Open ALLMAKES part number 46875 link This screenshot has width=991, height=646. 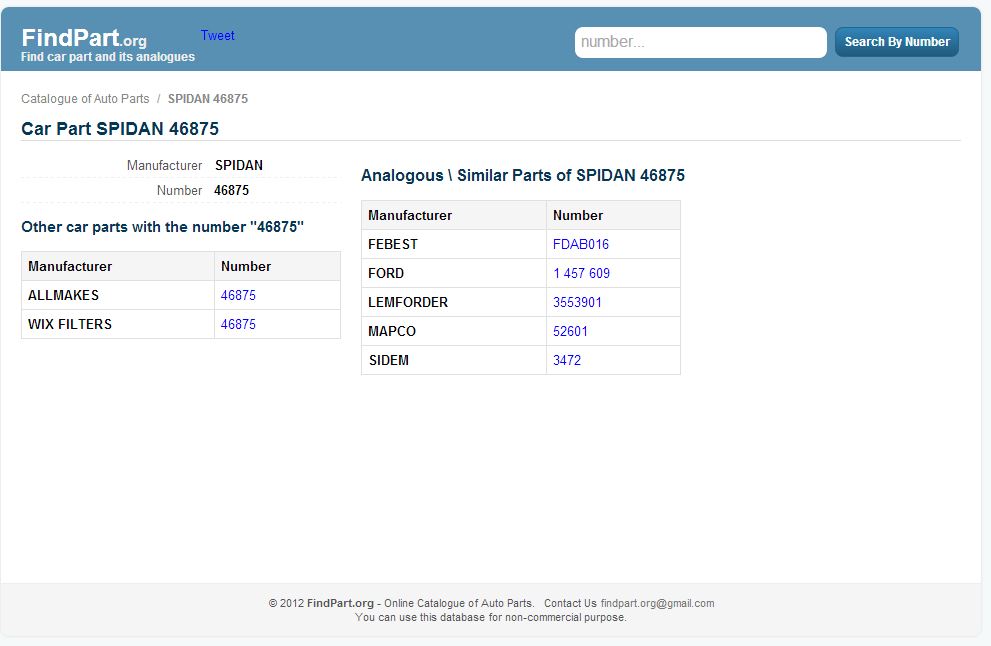coord(238,295)
